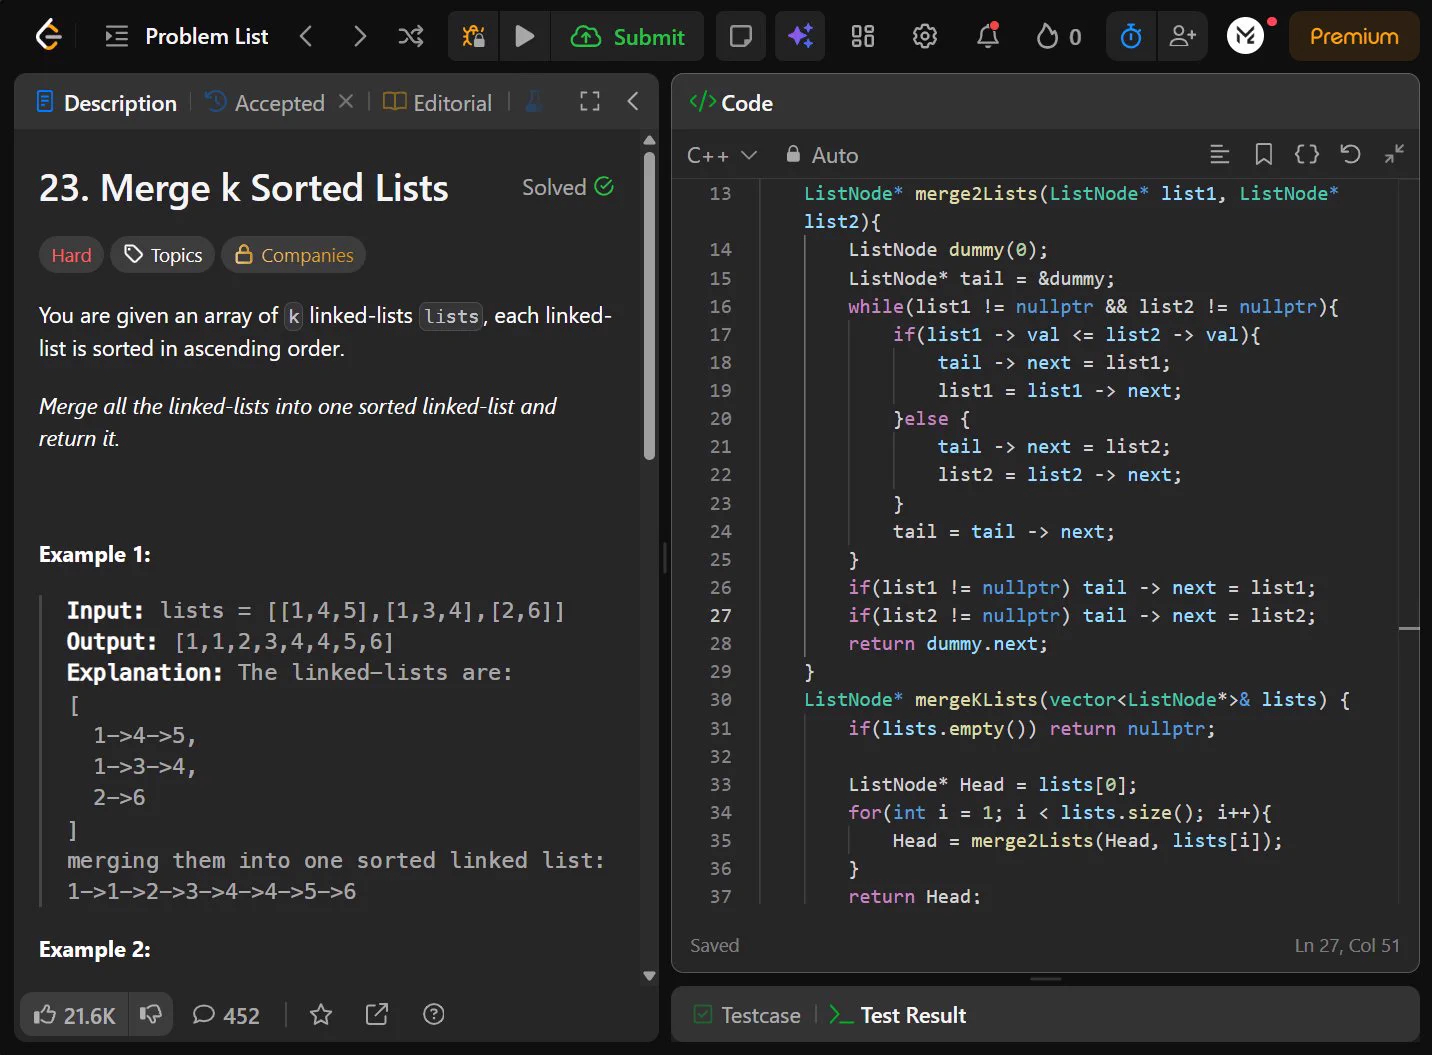Open the Testcase tab
Screen dimensions: 1432x1055
point(747,1015)
